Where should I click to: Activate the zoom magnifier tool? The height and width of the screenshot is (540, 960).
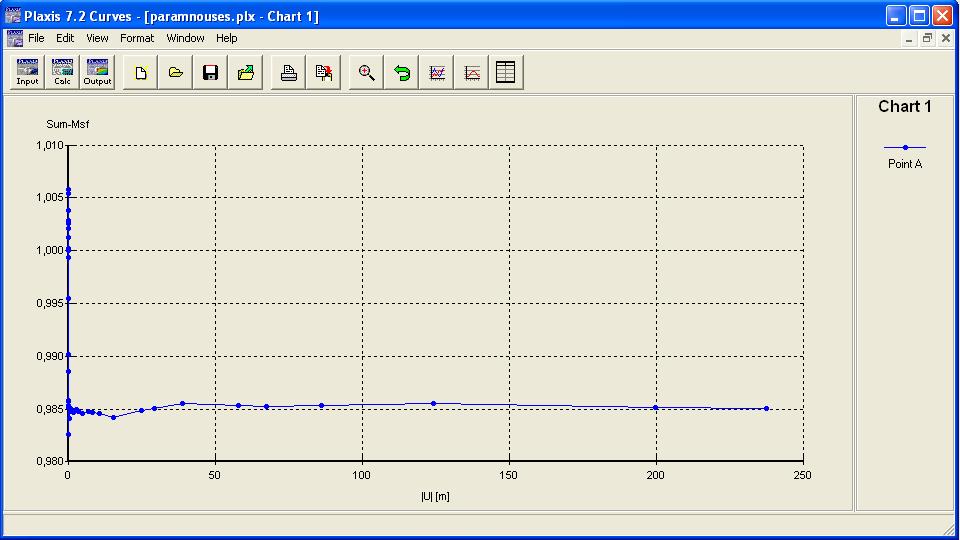pyautogui.click(x=366, y=72)
